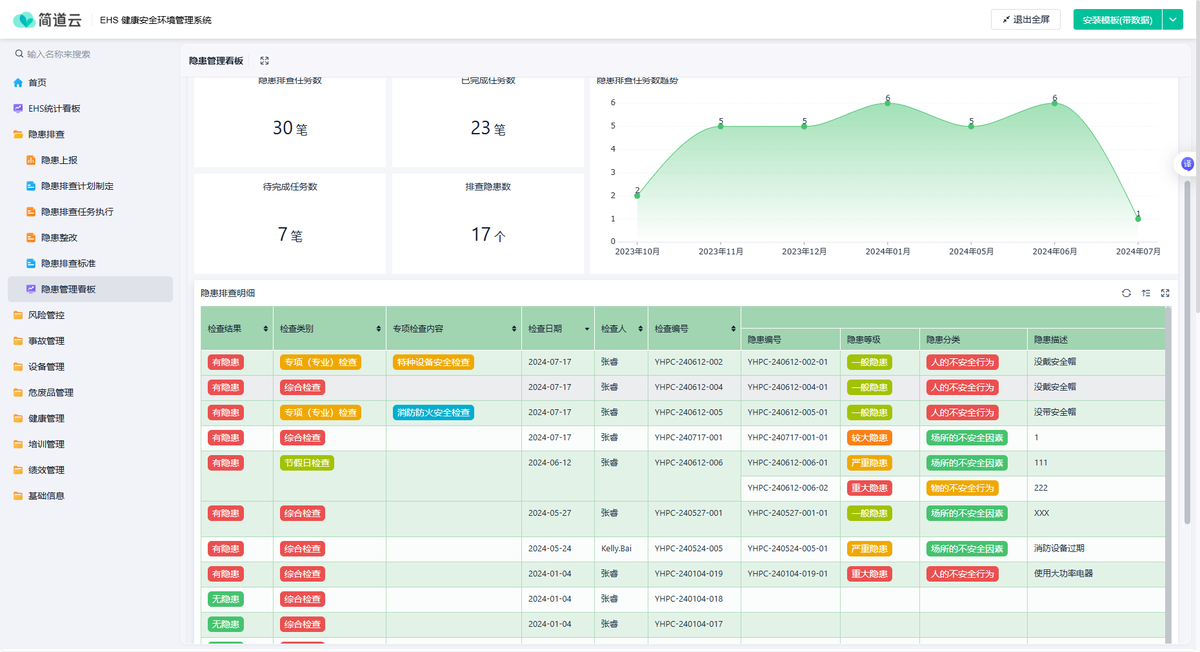This screenshot has height=652, width=1200.
Task: Click the 首页 home icon in sidebar
Action: [x=18, y=83]
